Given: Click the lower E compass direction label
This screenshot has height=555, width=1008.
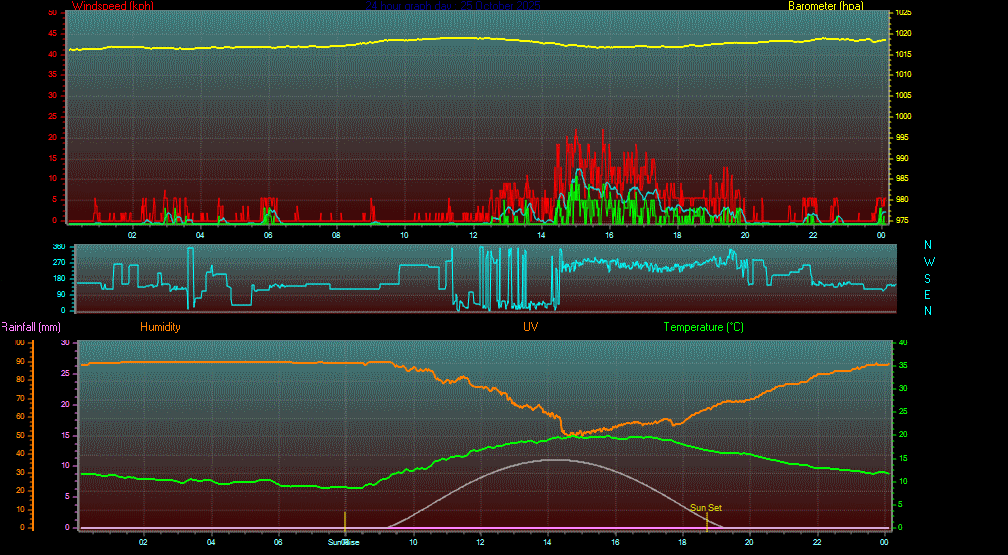Looking at the screenshot, I should 928,294.
